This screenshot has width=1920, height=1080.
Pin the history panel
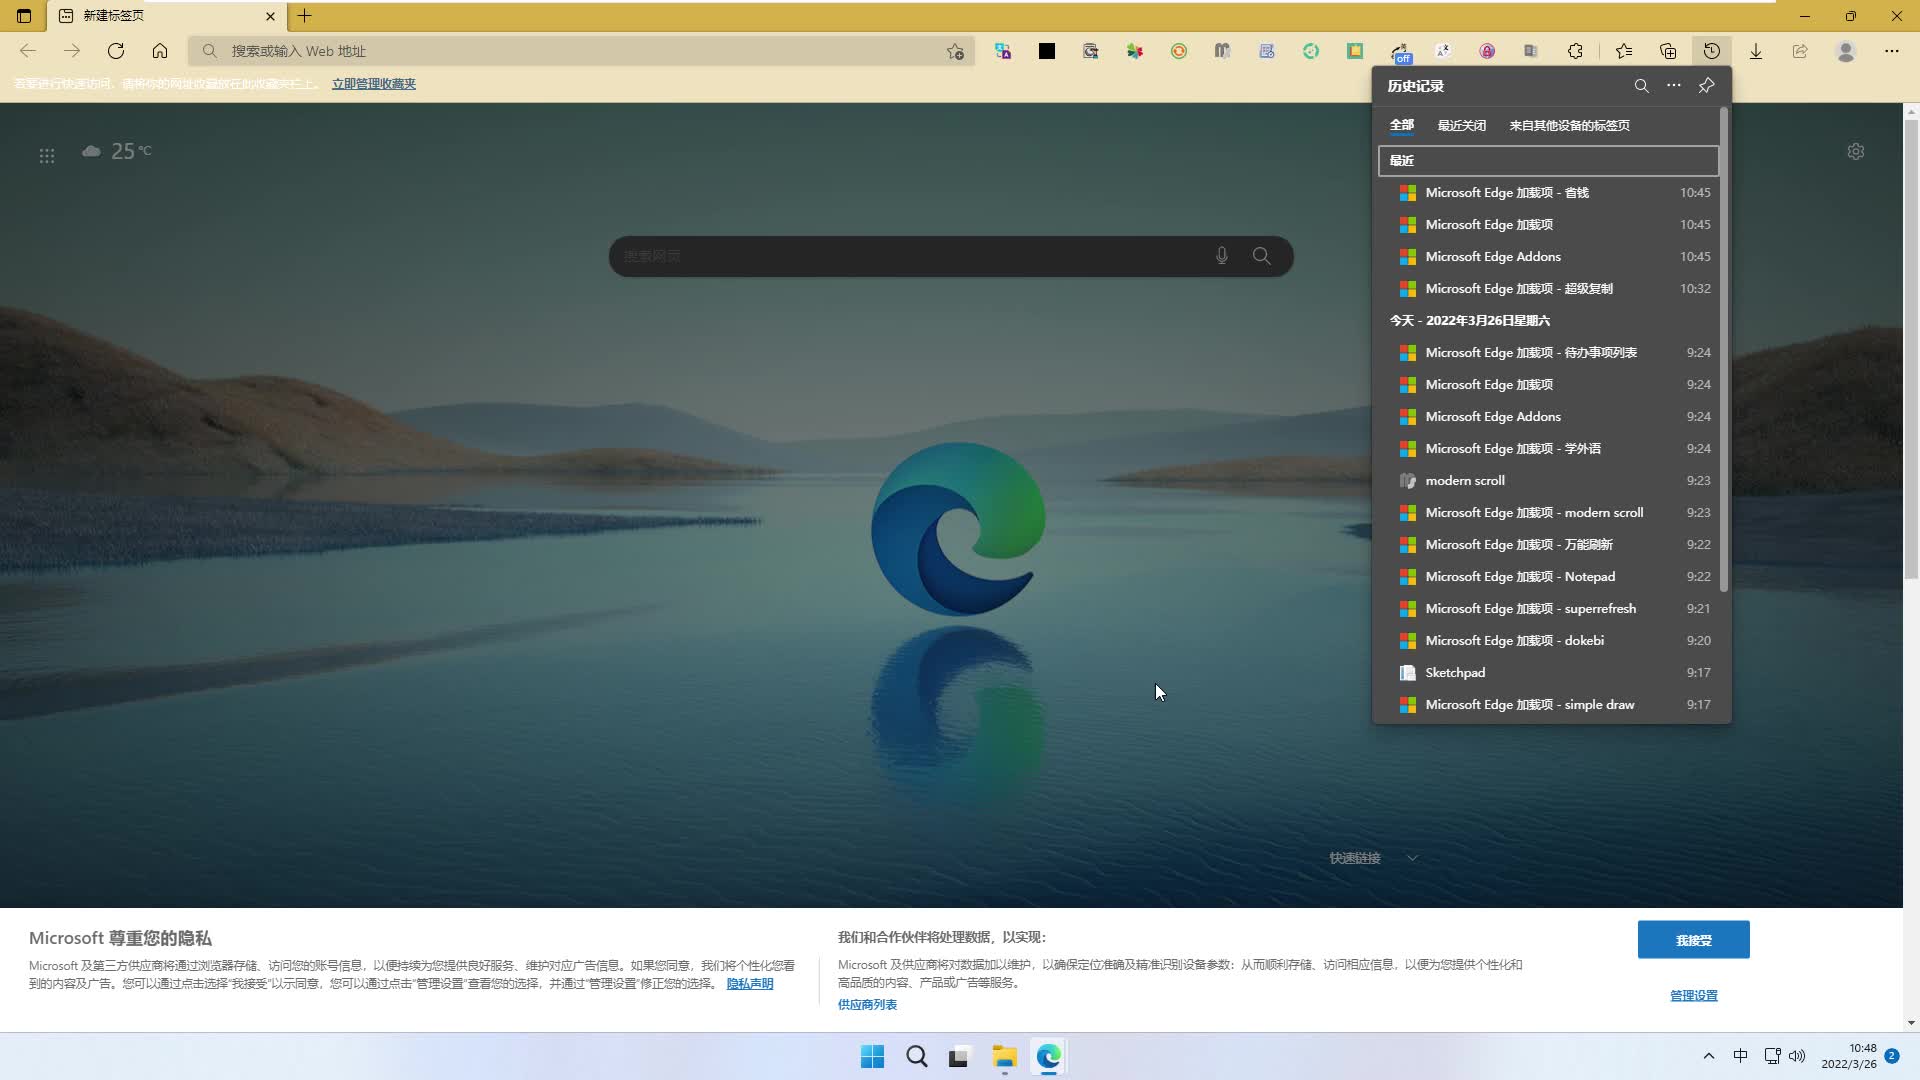tap(1707, 86)
